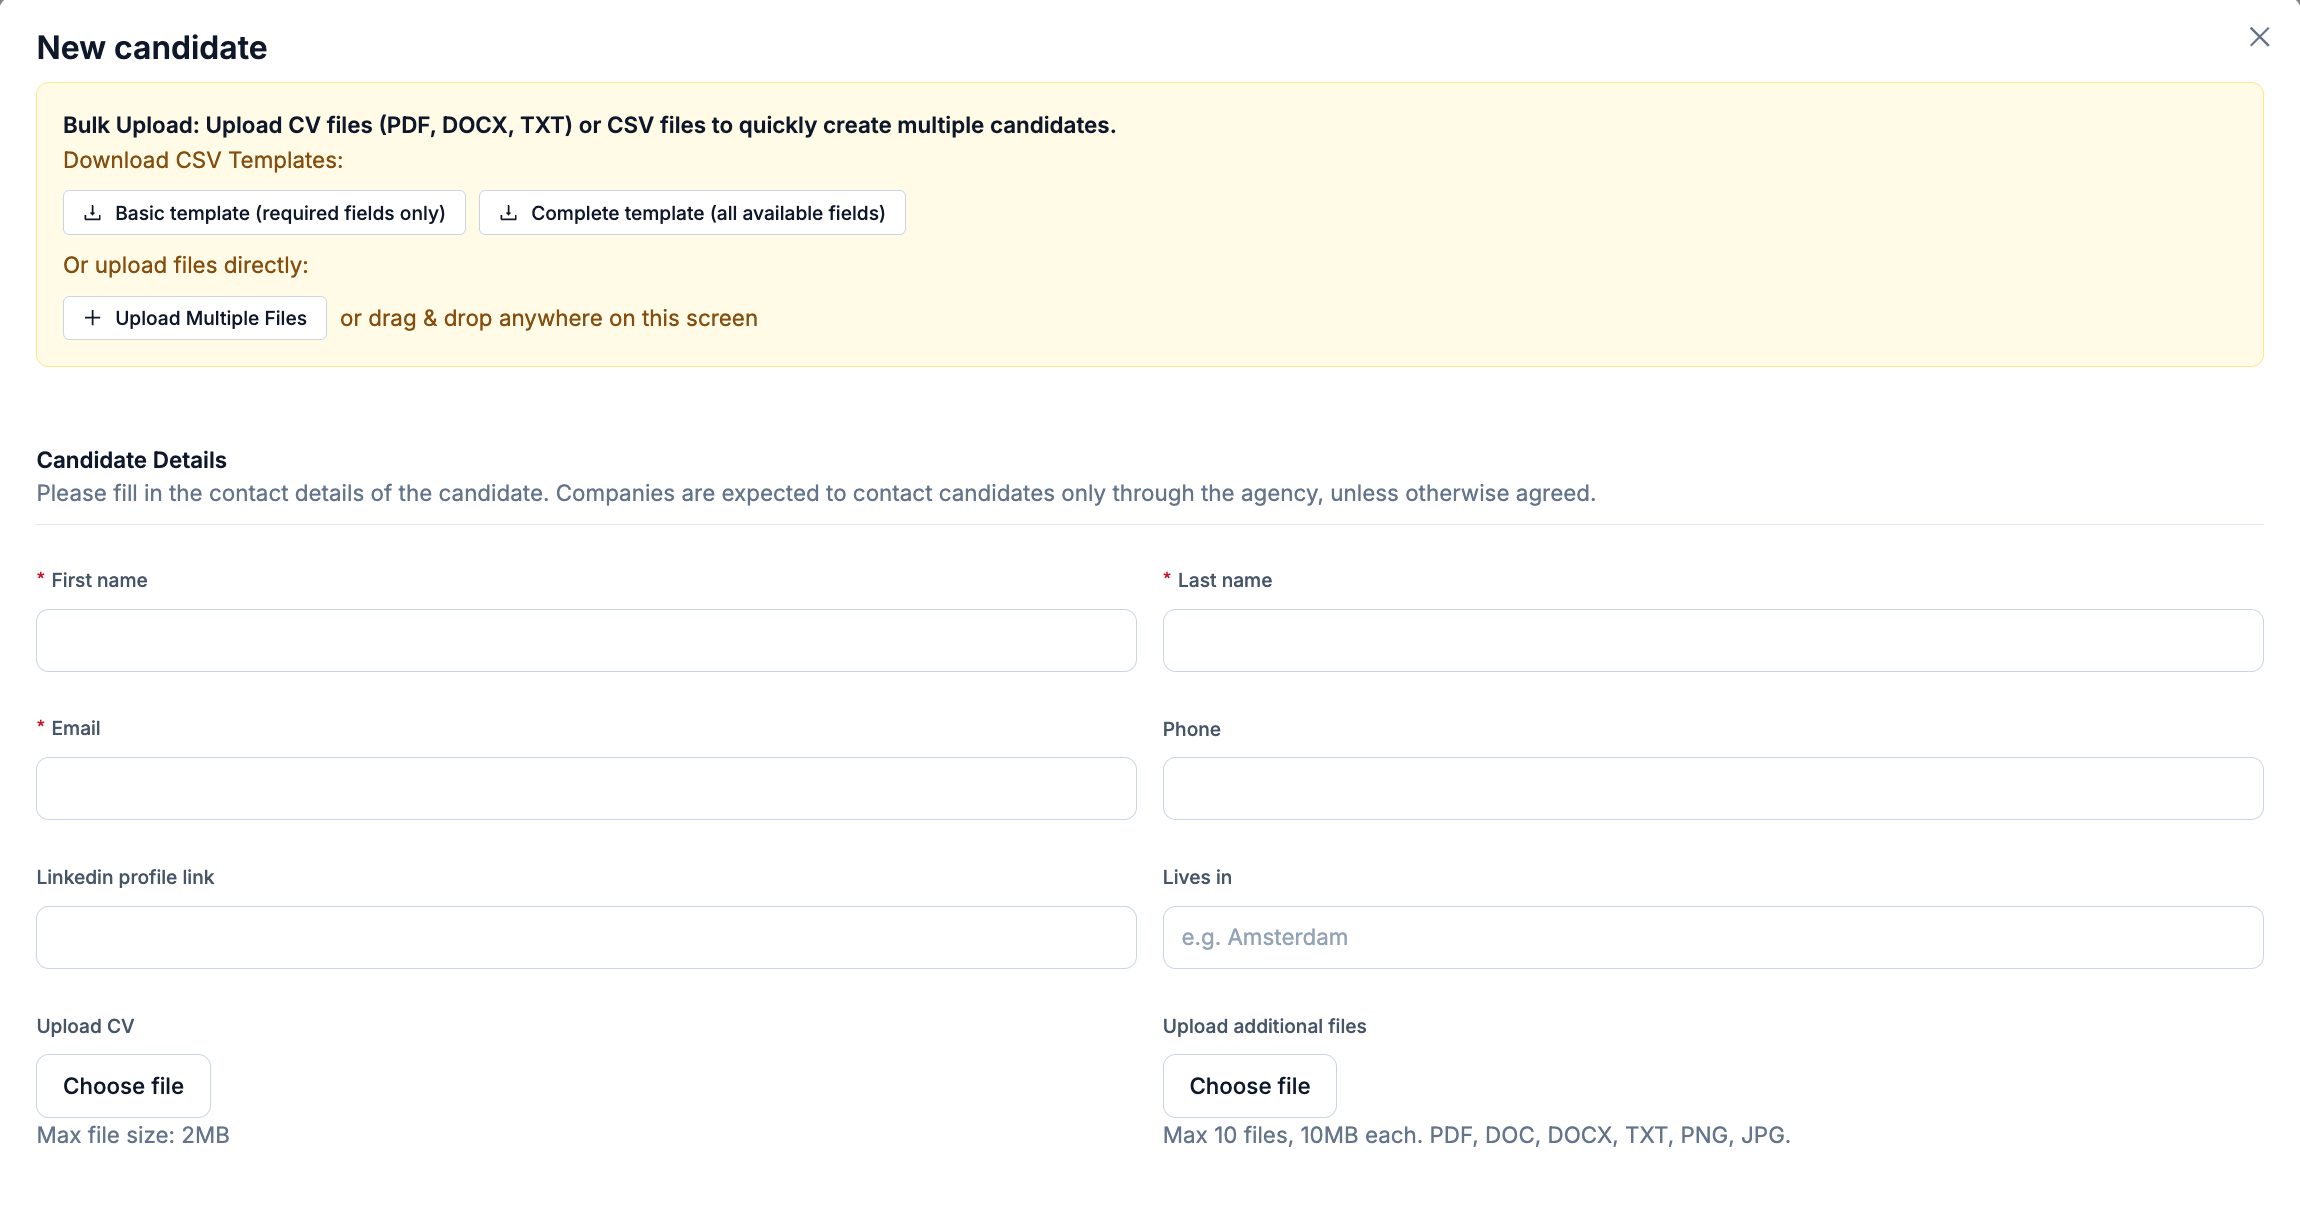Click the Email field label
Viewport: 2300px width, 1210px height.
(76, 728)
